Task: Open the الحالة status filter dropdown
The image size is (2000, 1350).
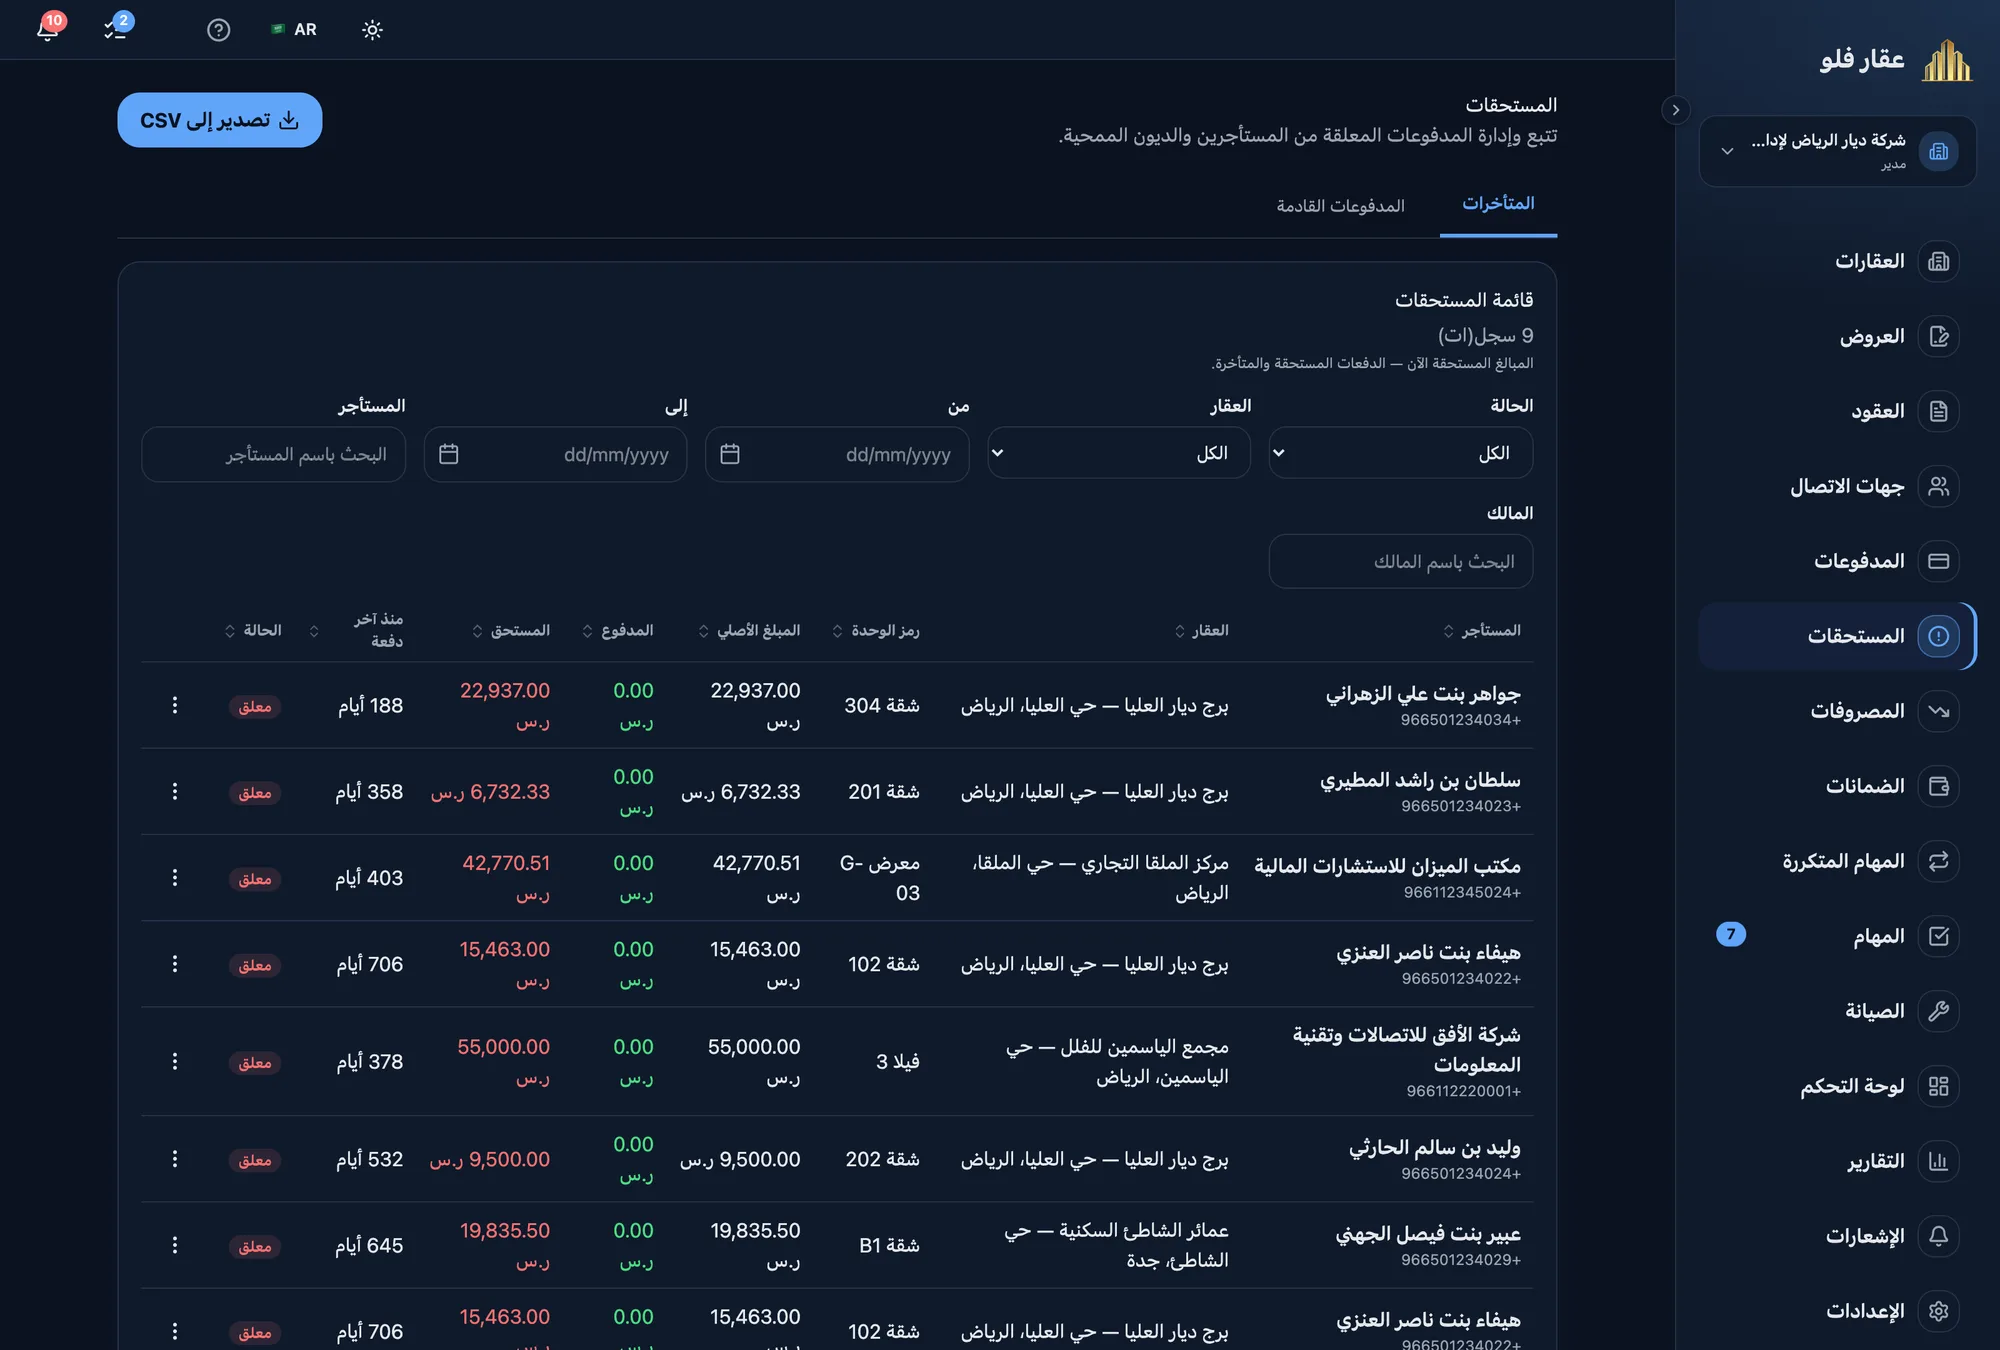Action: pyautogui.click(x=1400, y=454)
